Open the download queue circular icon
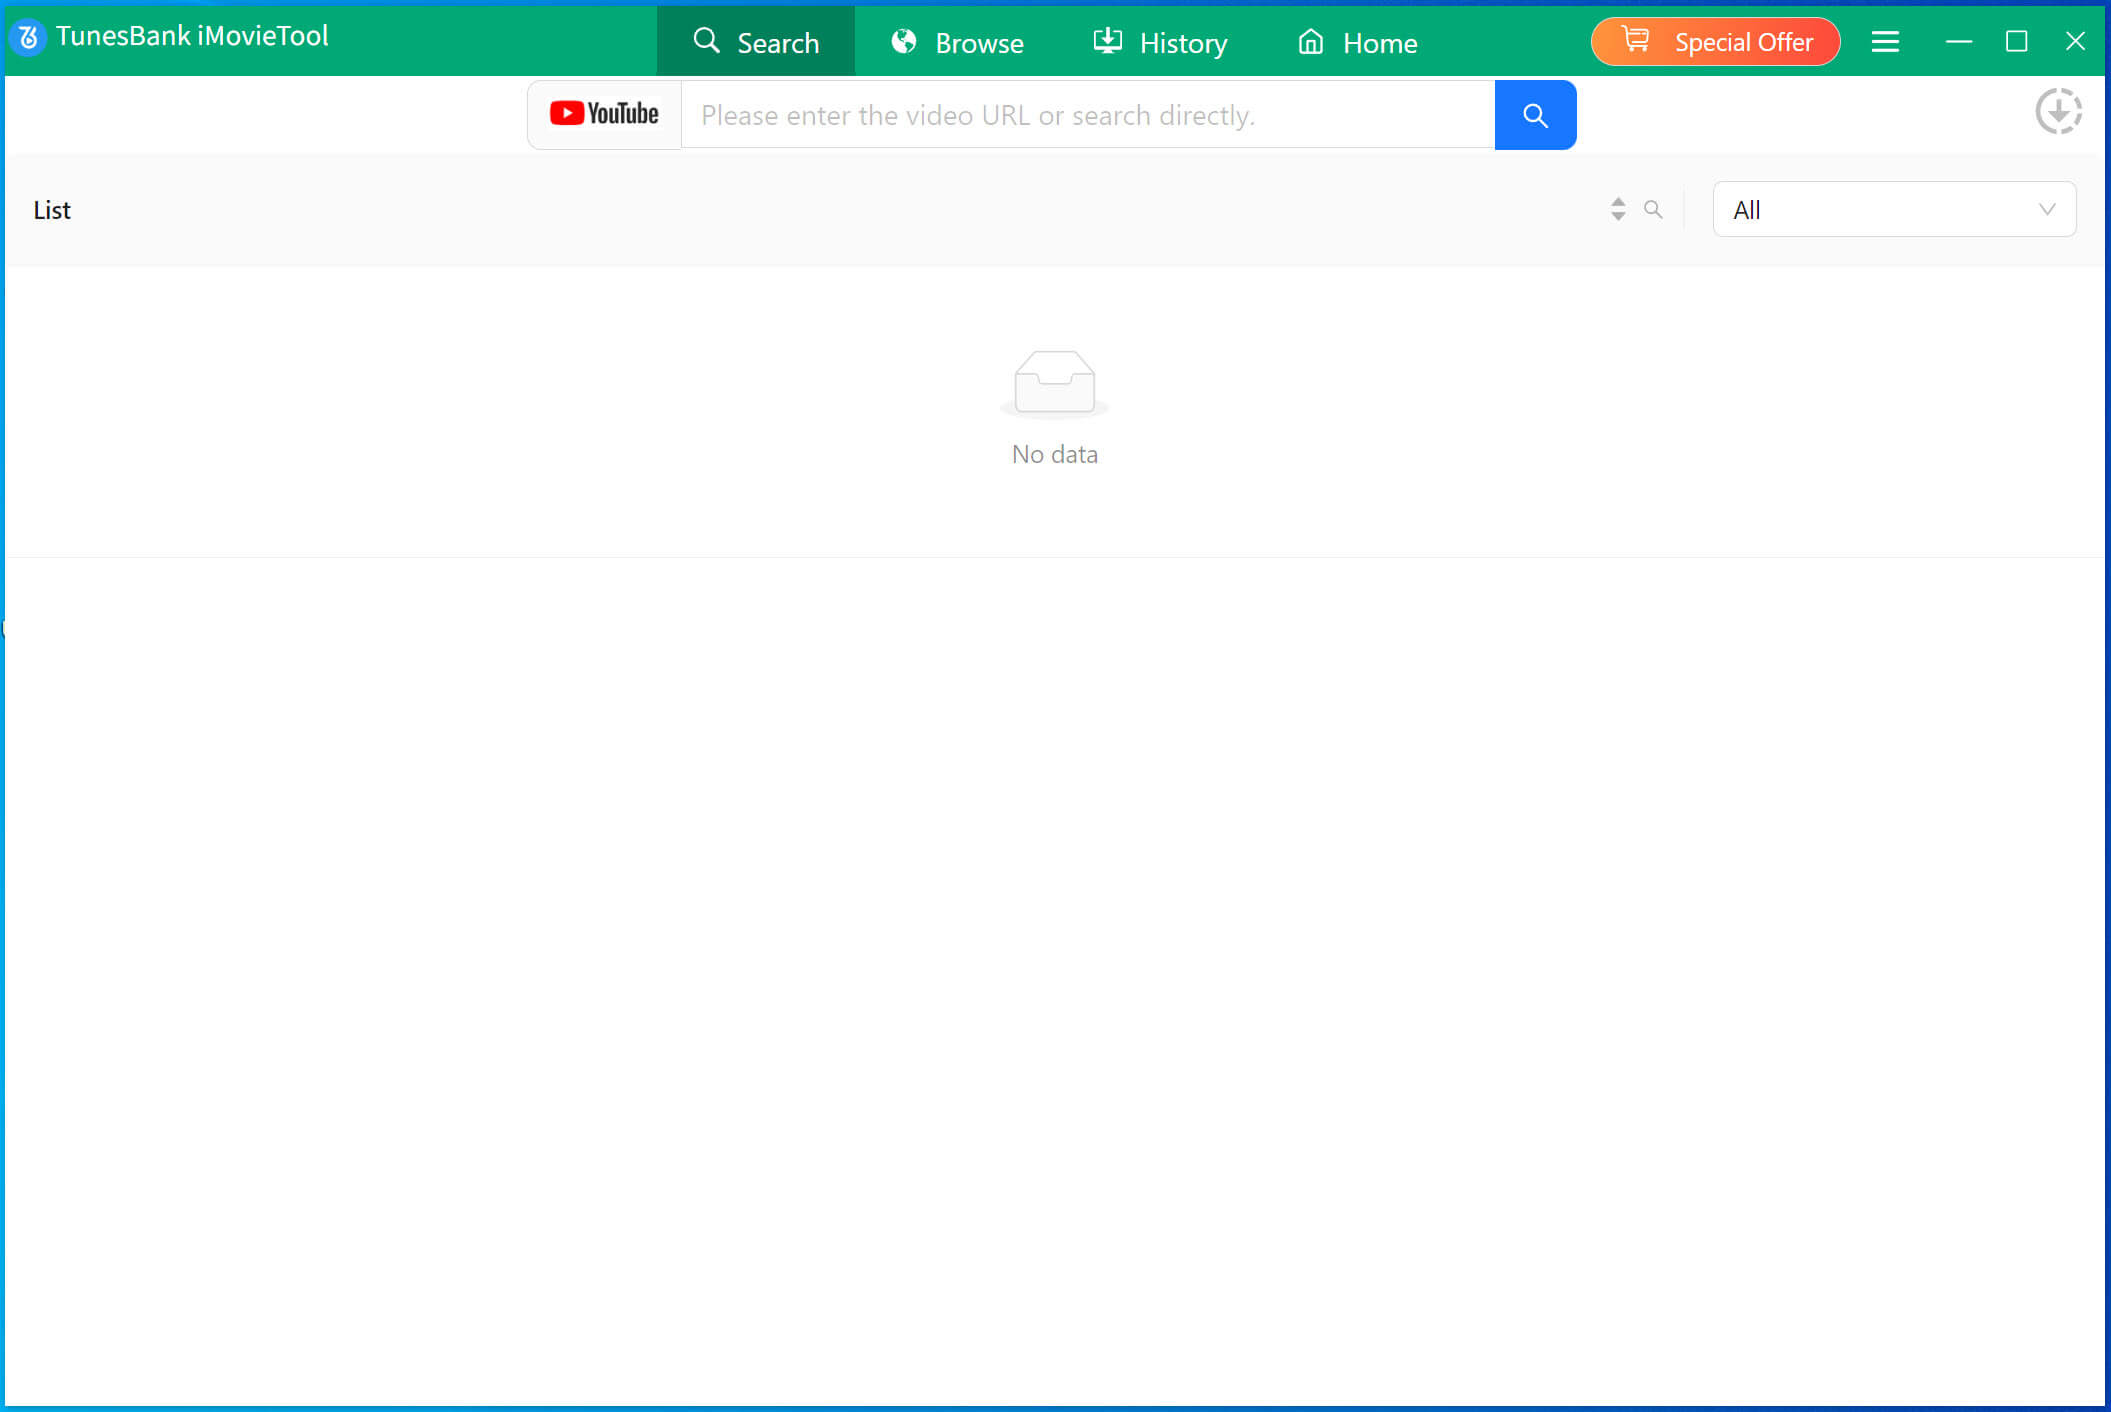2111x1412 pixels. coord(2058,111)
